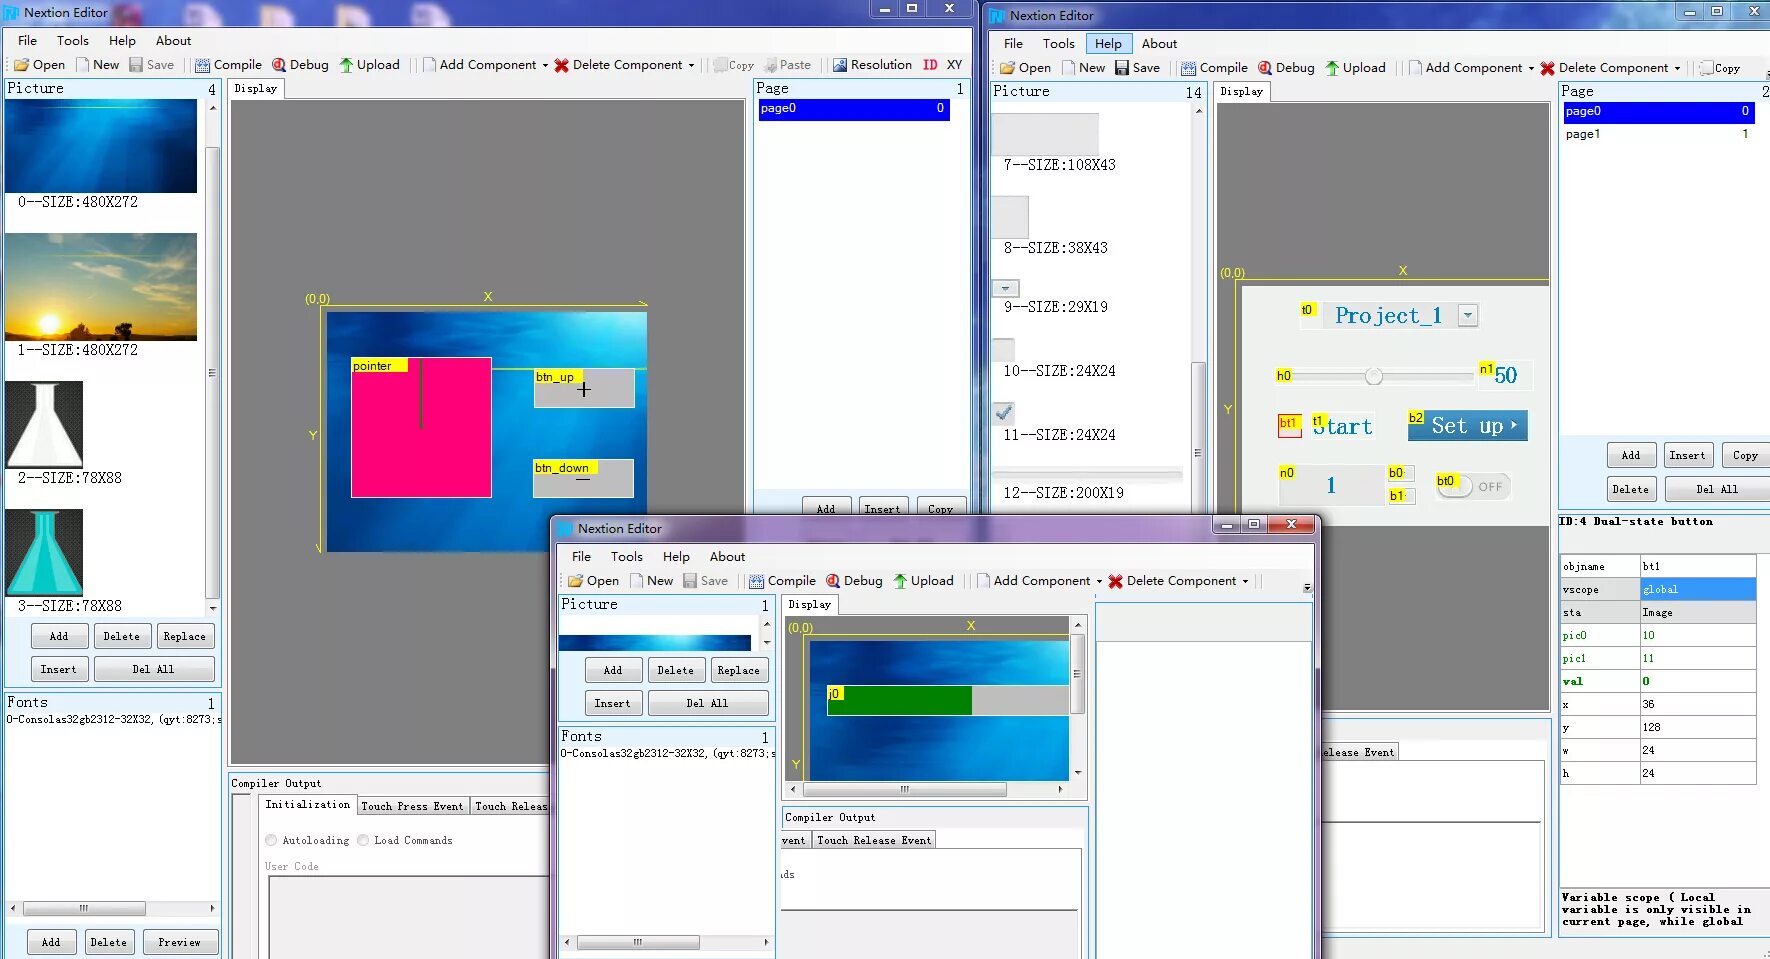The height and width of the screenshot is (959, 1770).
Task: Switch to the Touch Press Event tab
Action: (x=412, y=805)
